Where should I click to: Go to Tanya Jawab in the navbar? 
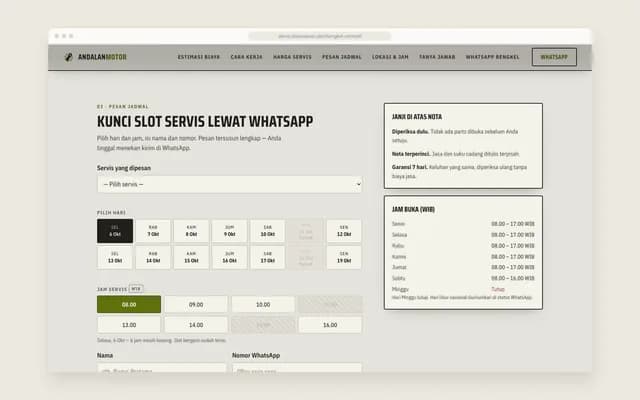point(437,57)
